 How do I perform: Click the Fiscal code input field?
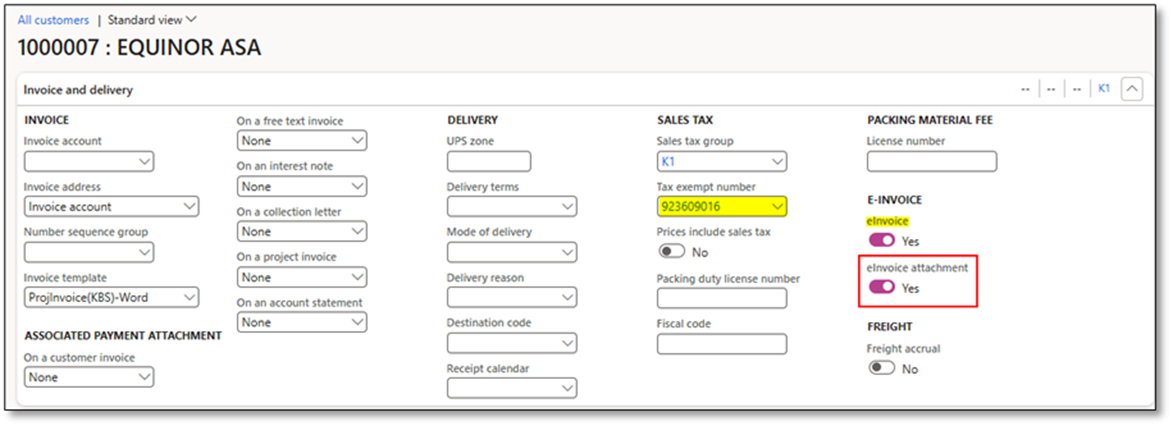(721, 343)
